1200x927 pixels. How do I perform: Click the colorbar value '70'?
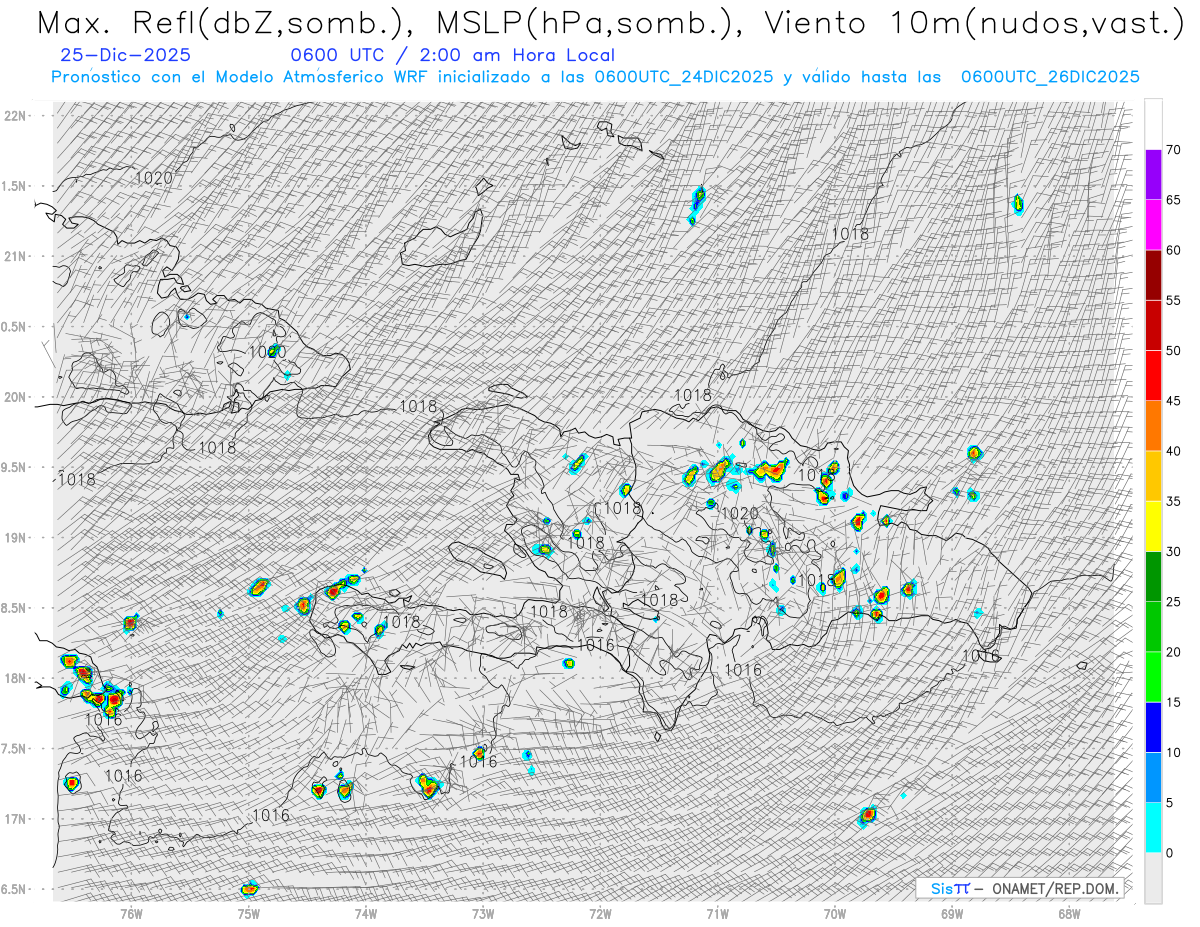pyautogui.click(x=1173, y=150)
